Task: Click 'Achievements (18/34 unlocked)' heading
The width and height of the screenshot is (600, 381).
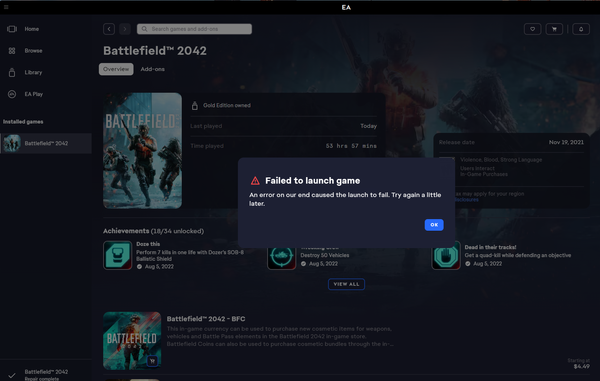Action: pos(153,231)
